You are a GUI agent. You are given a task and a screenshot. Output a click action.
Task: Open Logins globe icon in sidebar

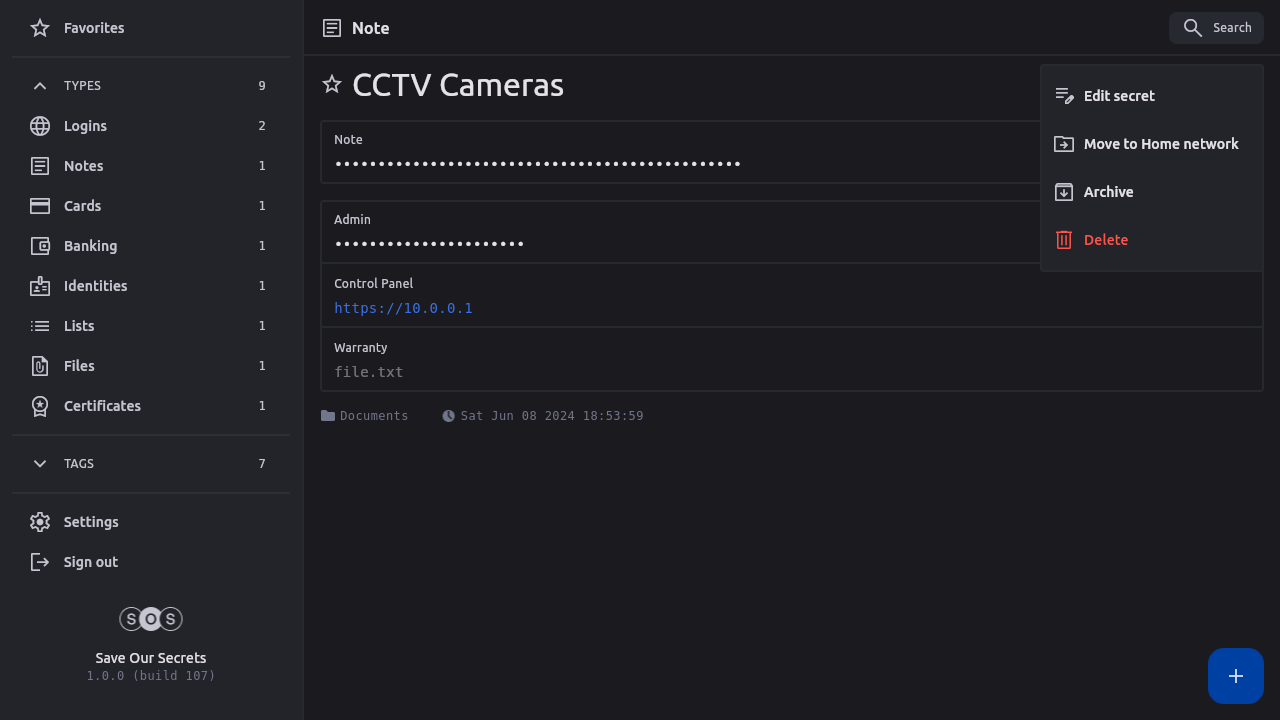(40, 126)
